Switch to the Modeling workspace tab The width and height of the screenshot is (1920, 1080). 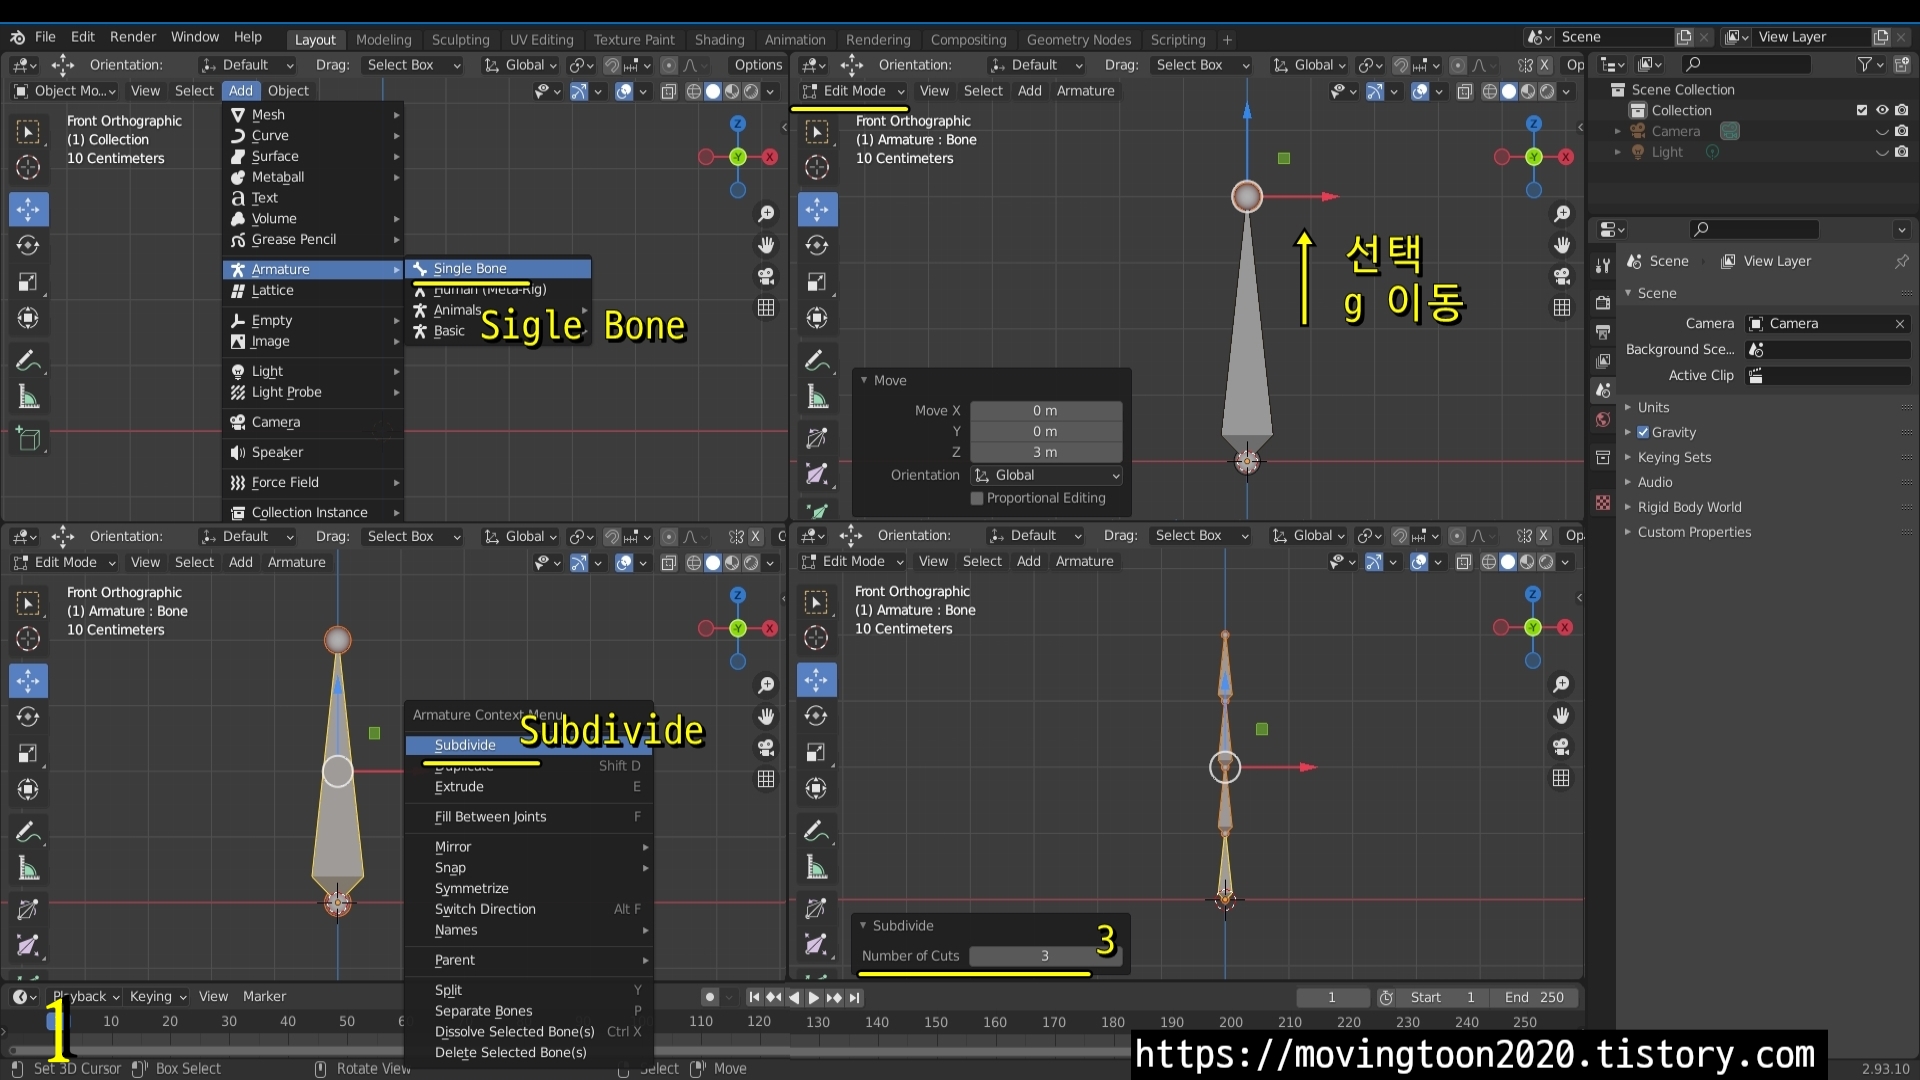[x=383, y=40]
